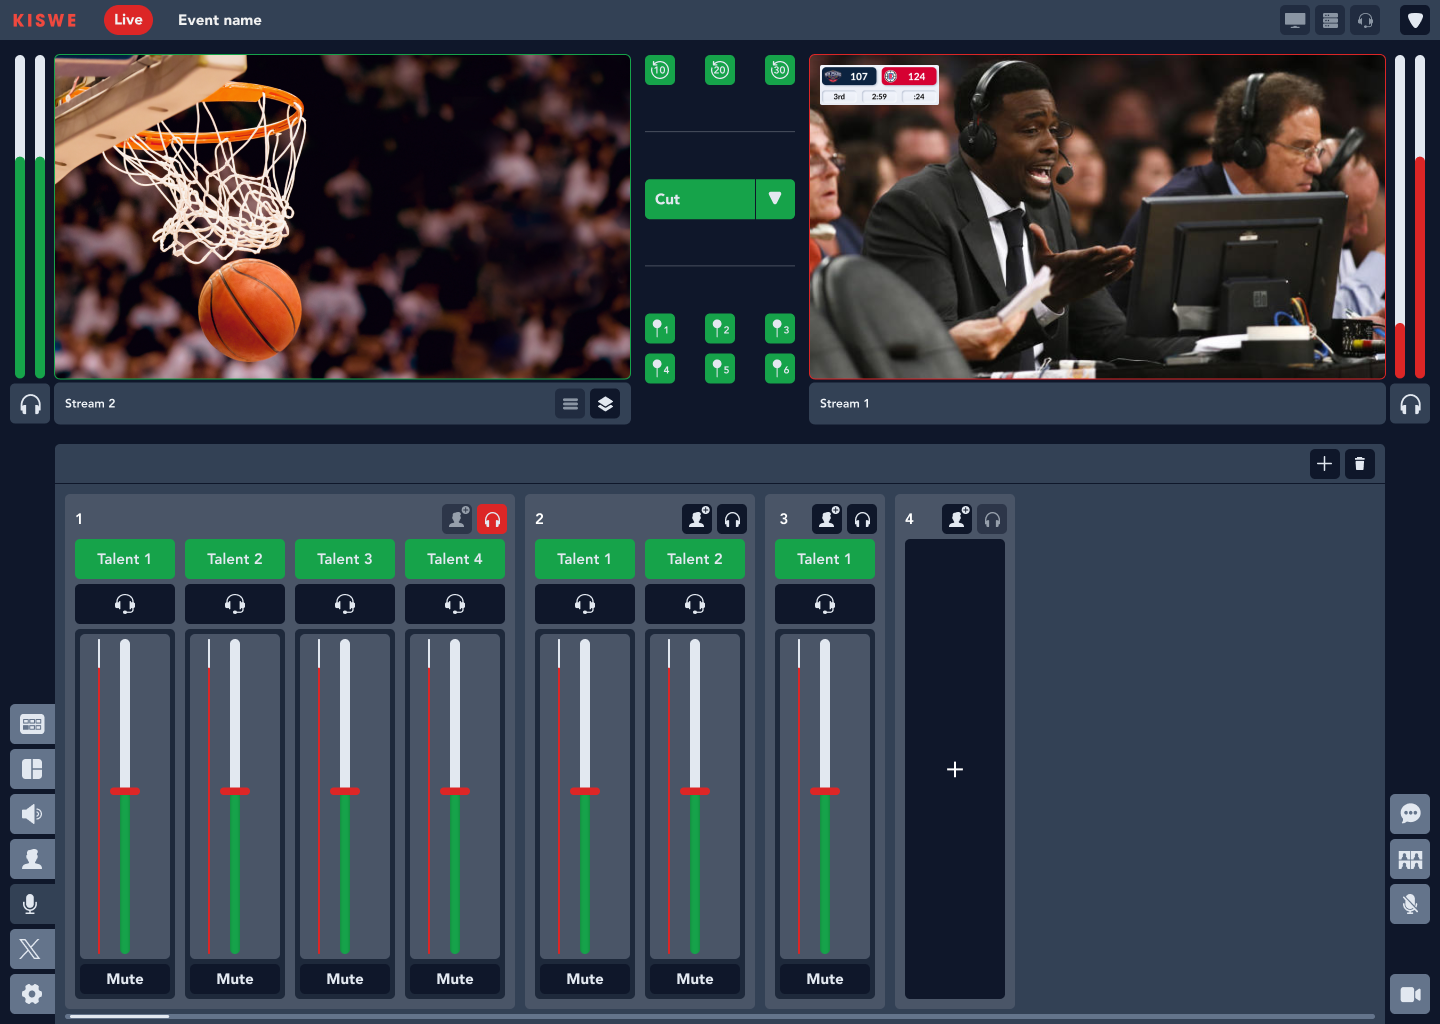Image resolution: width=1440 pixels, height=1024 pixels.
Task: Click the headset monitoring icon in top bar
Action: (1365, 19)
